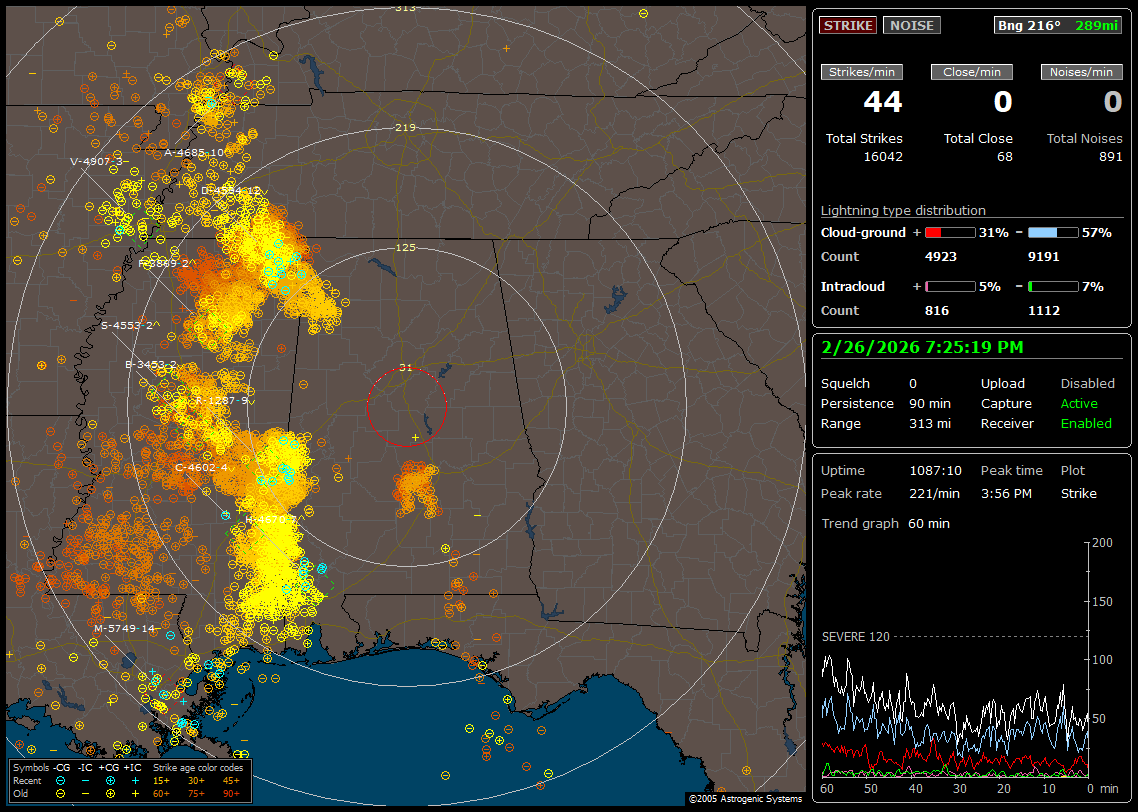Click the NOISE indicator button
This screenshot has width=1138, height=812.
[911, 25]
